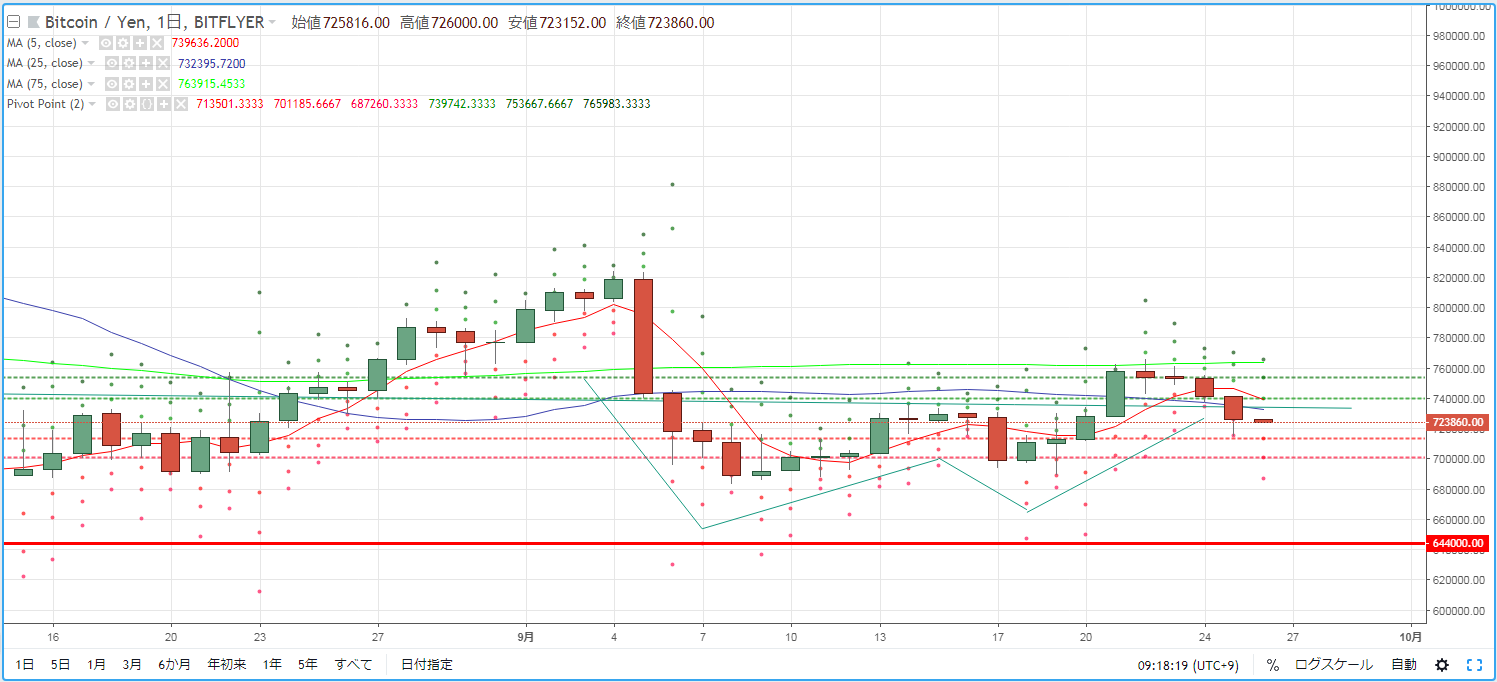The height and width of the screenshot is (682, 1497).
Task: Enter fullscreen mode with the expand icon
Action: [x=1474, y=665]
